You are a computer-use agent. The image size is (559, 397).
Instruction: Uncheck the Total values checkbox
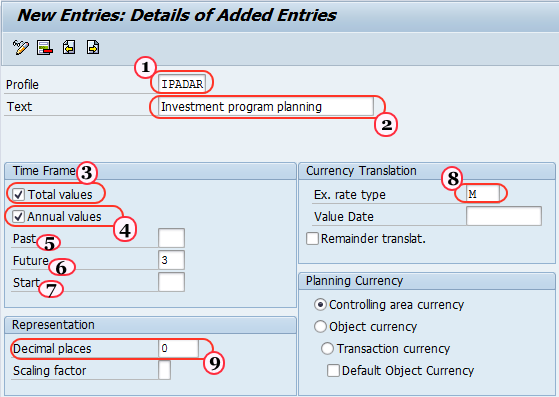(19, 195)
